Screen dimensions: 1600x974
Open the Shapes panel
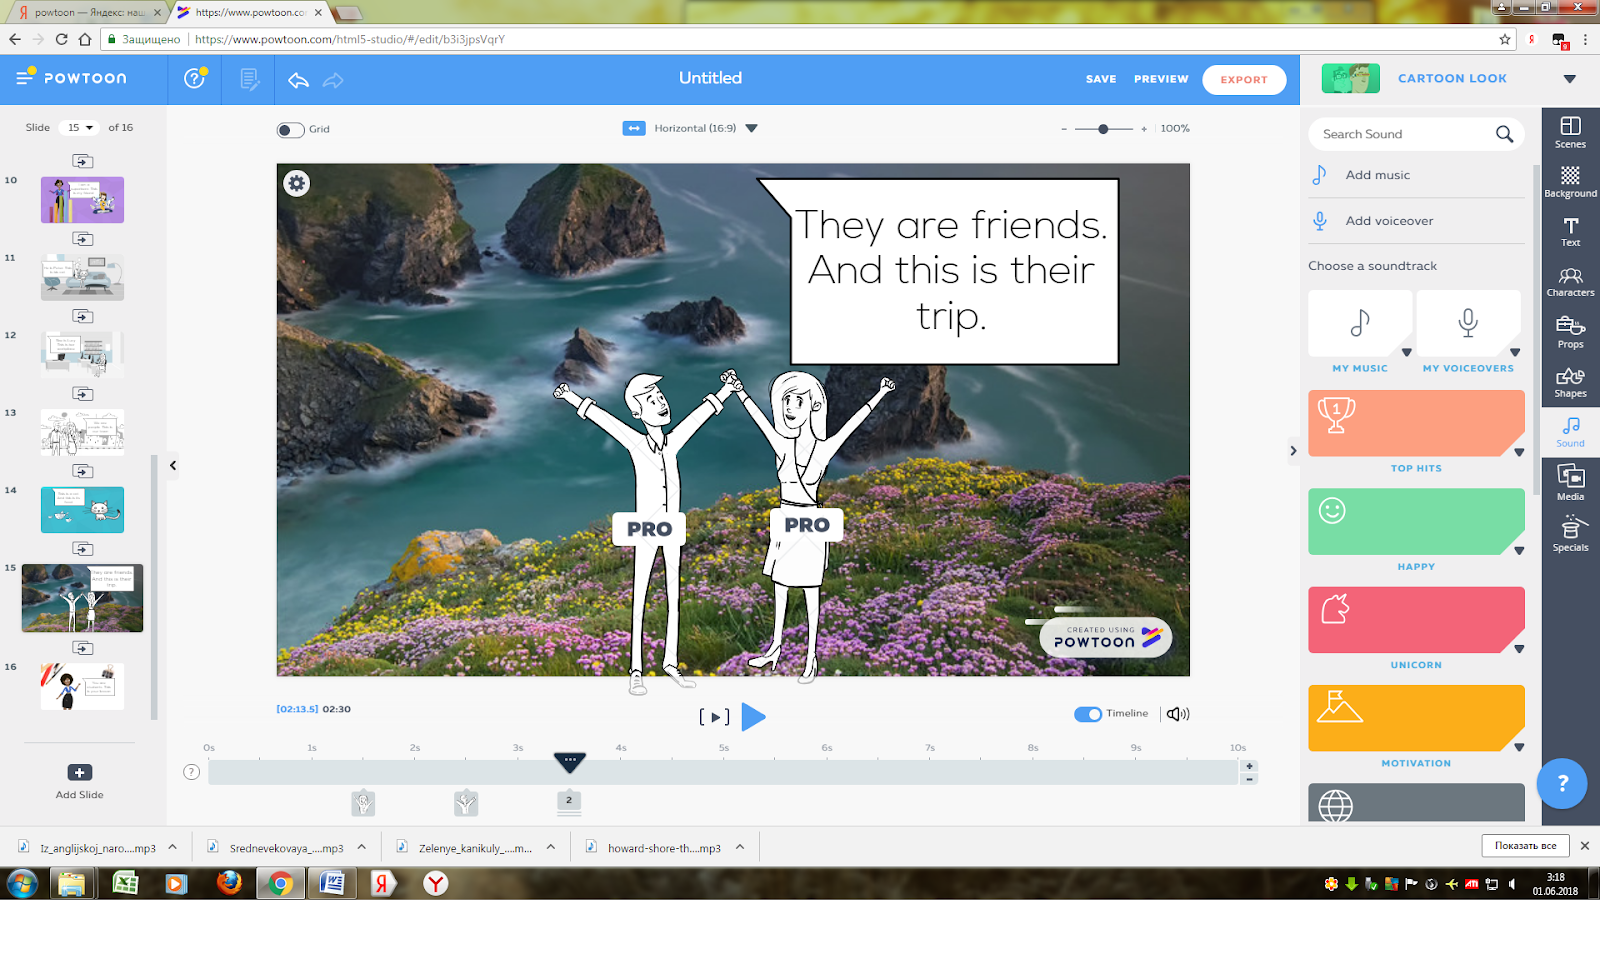[x=1570, y=382]
